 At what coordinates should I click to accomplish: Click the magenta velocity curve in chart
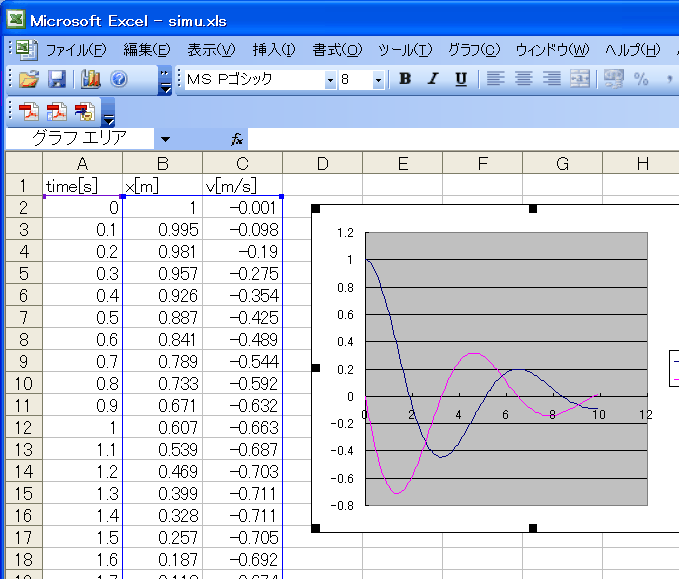(x=475, y=354)
